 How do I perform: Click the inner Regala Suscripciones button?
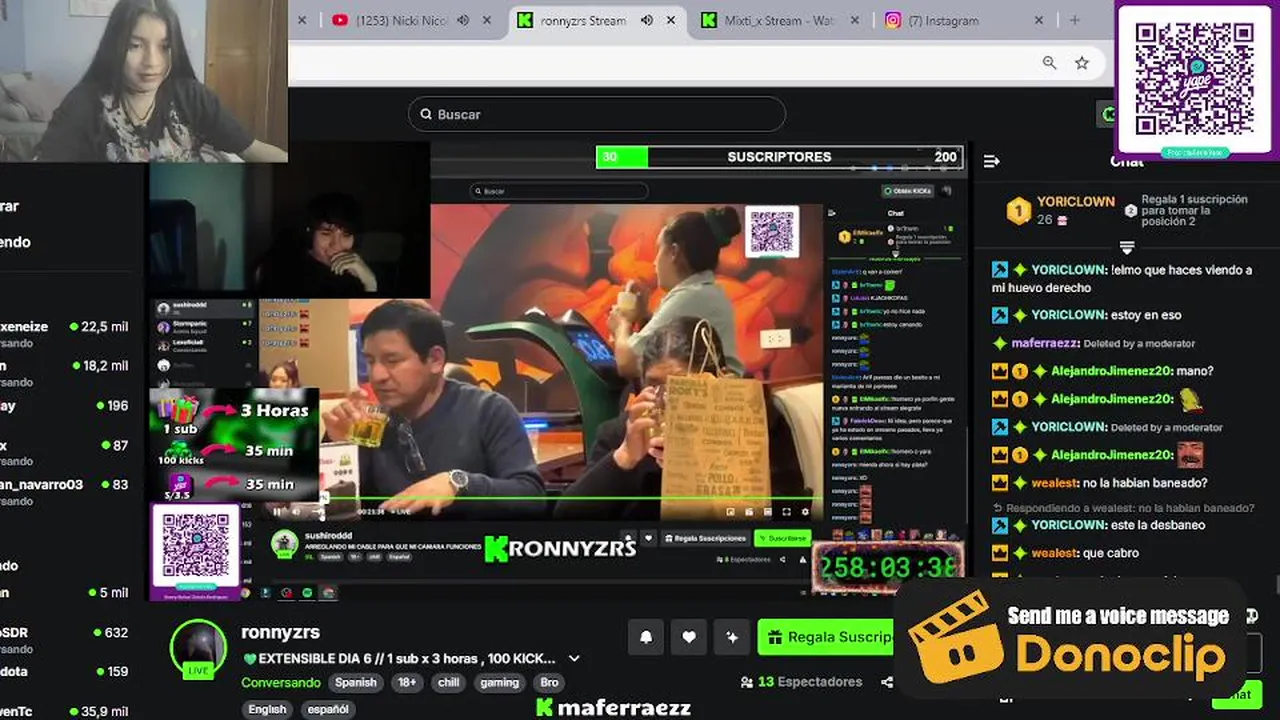point(706,538)
